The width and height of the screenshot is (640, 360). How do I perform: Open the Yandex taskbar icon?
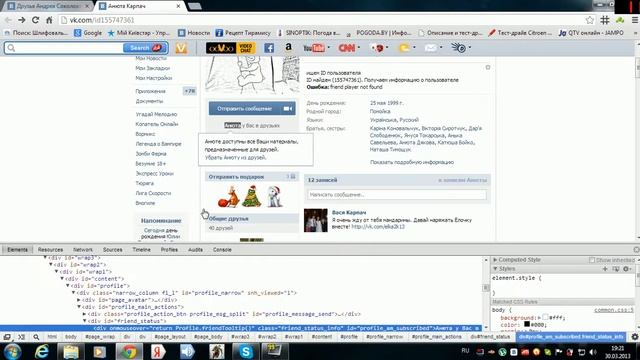tap(158, 351)
